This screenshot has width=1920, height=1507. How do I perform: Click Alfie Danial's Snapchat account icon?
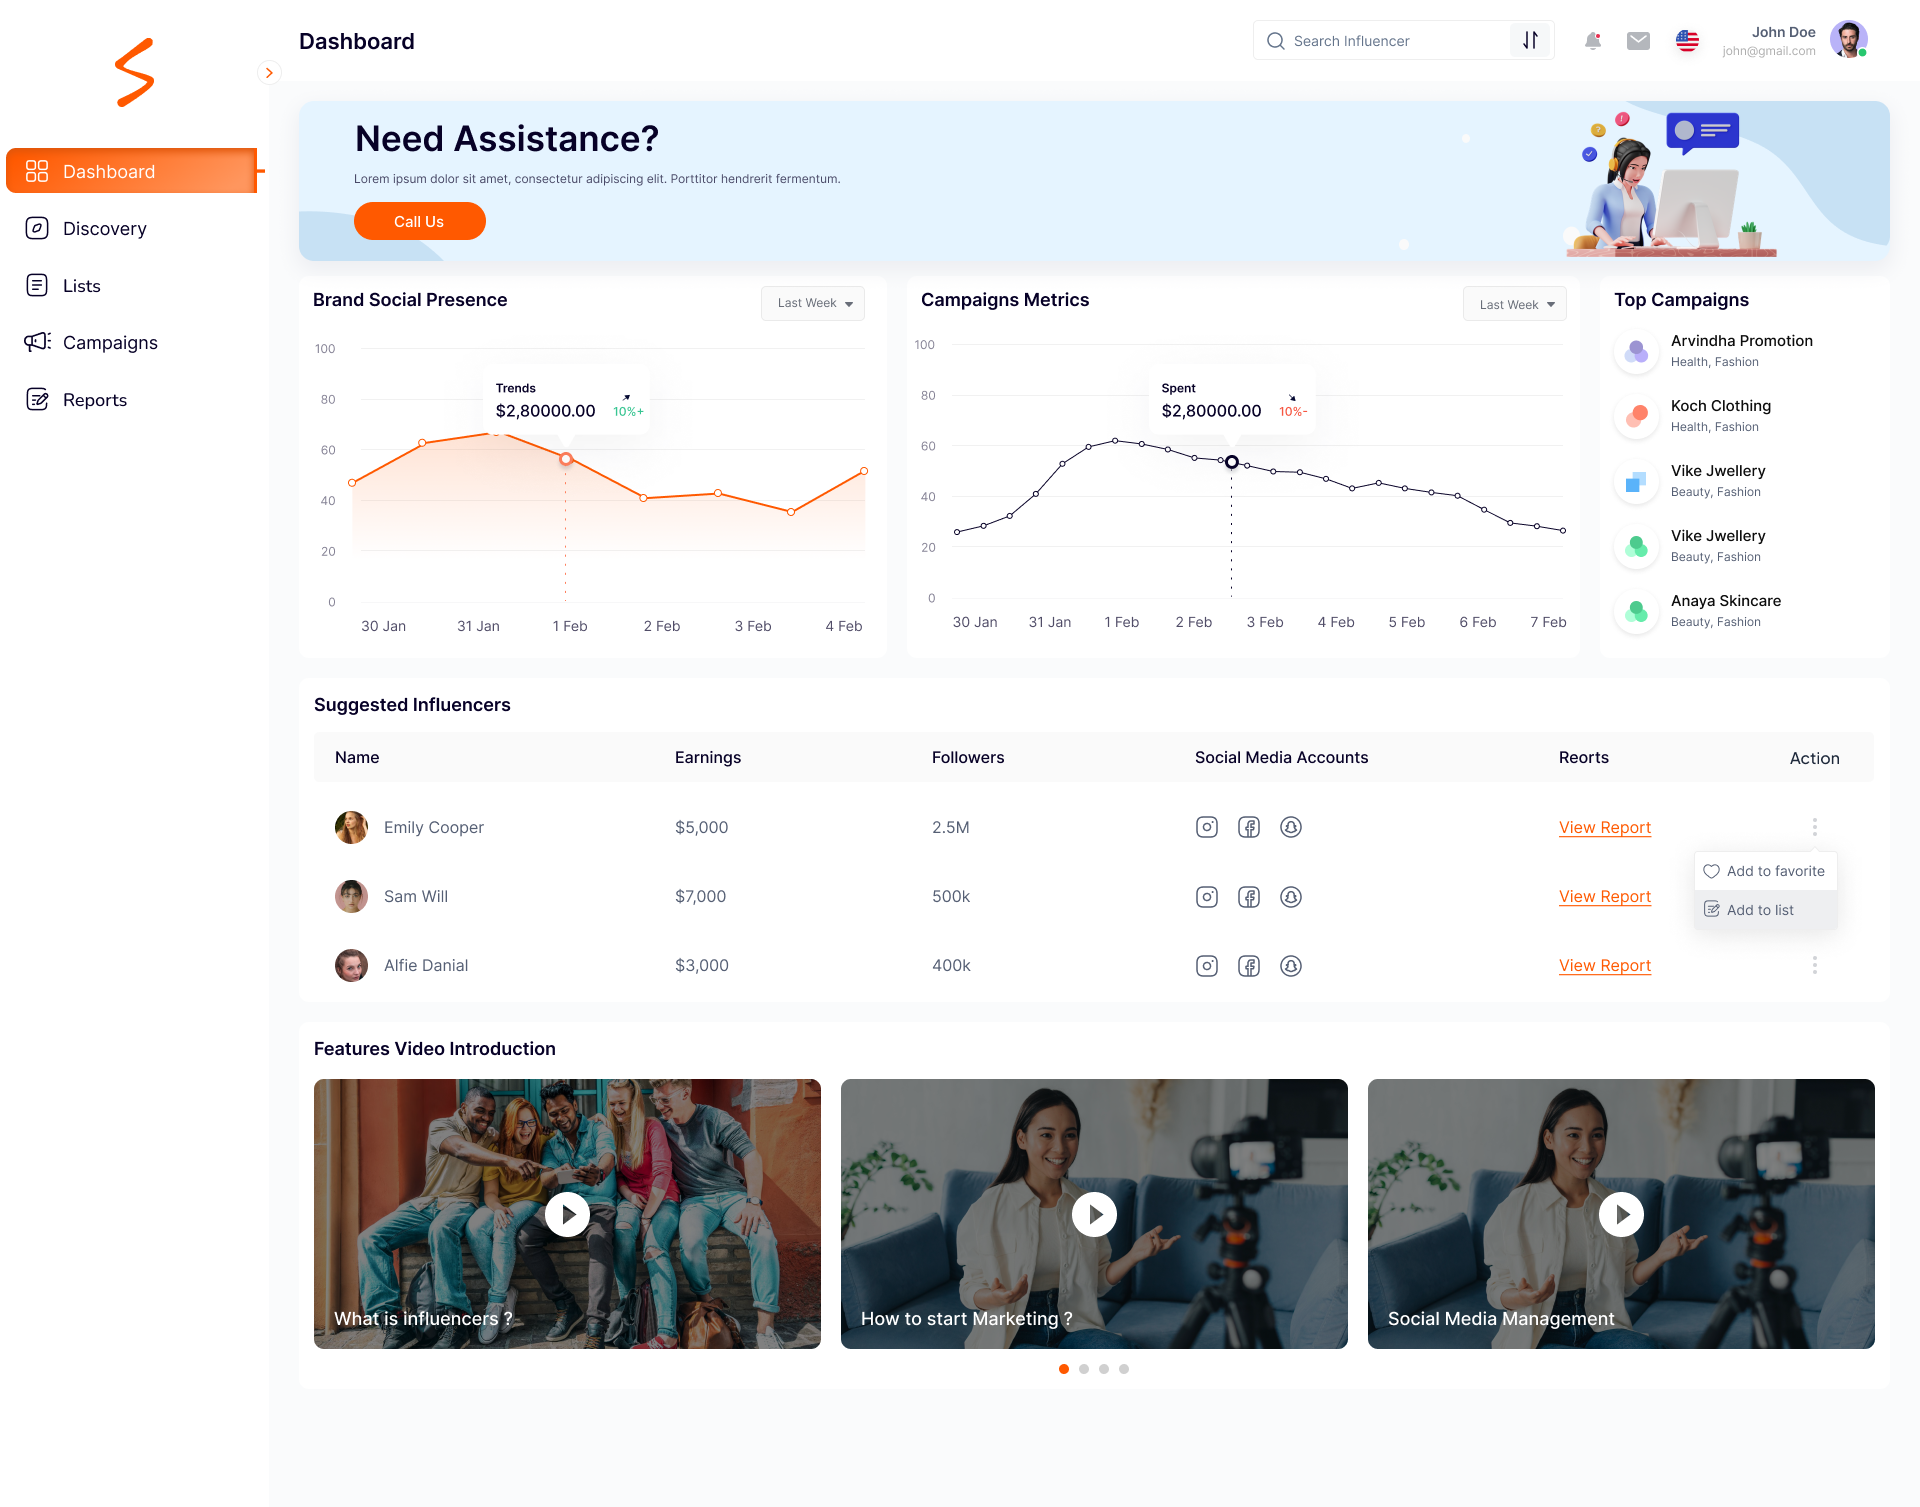1290,965
